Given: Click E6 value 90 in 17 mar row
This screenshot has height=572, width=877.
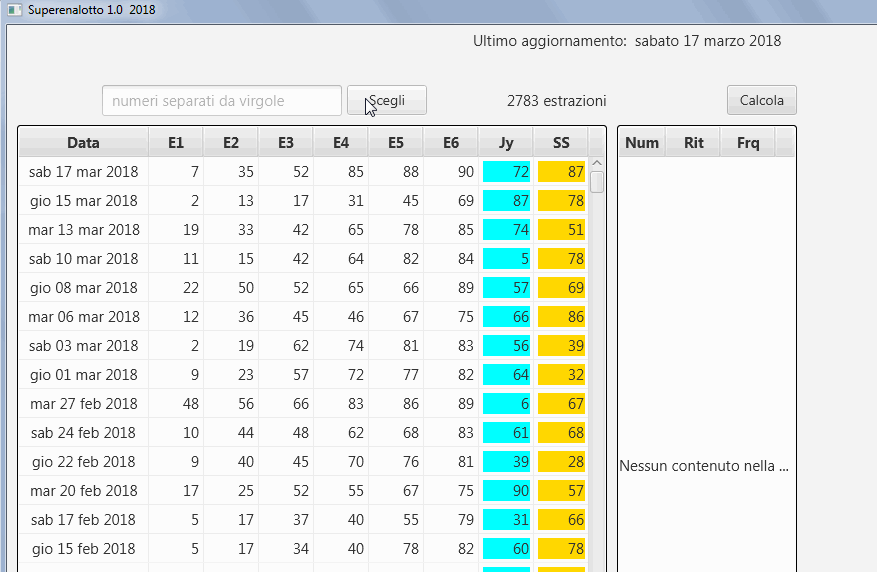Looking at the screenshot, I should [x=465, y=172].
